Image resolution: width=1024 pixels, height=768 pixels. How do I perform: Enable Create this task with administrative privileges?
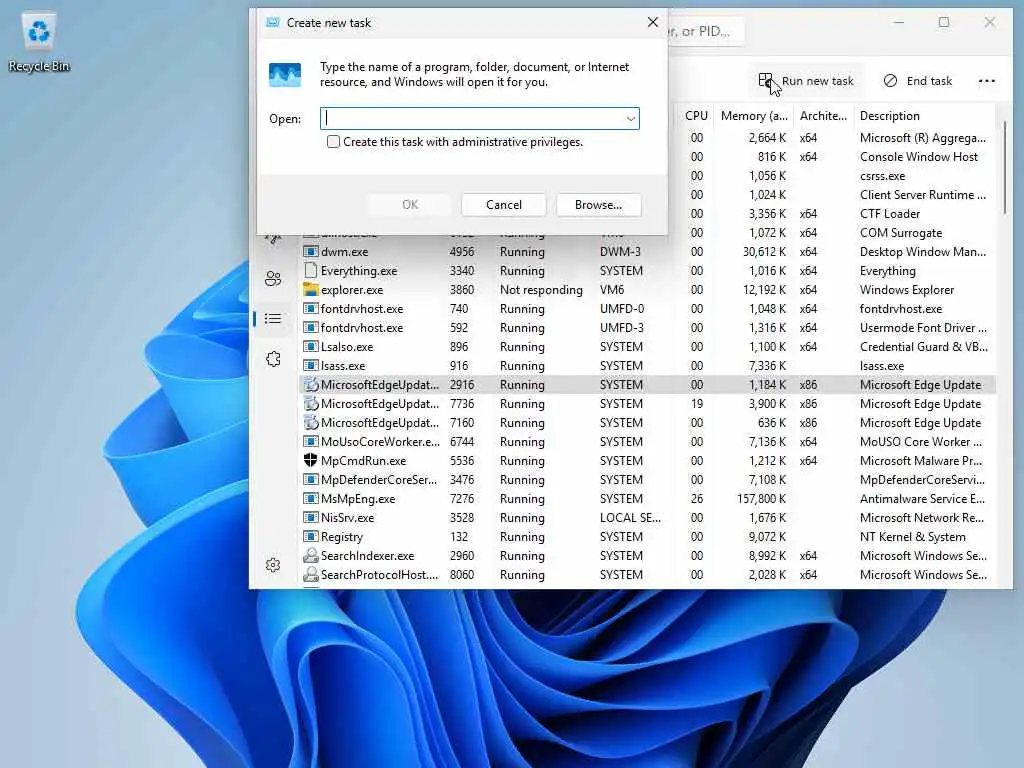point(333,142)
